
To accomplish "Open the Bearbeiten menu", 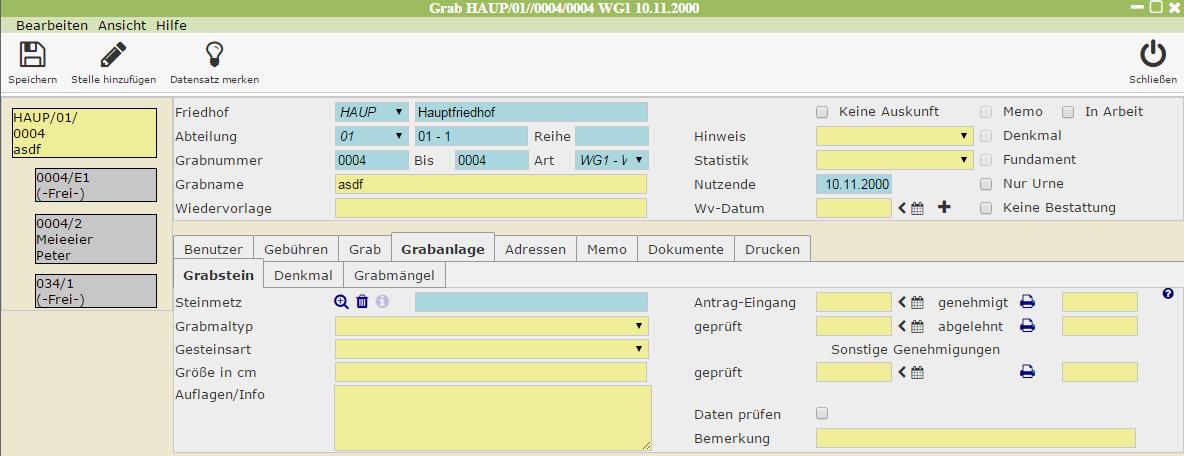I will [52, 25].
